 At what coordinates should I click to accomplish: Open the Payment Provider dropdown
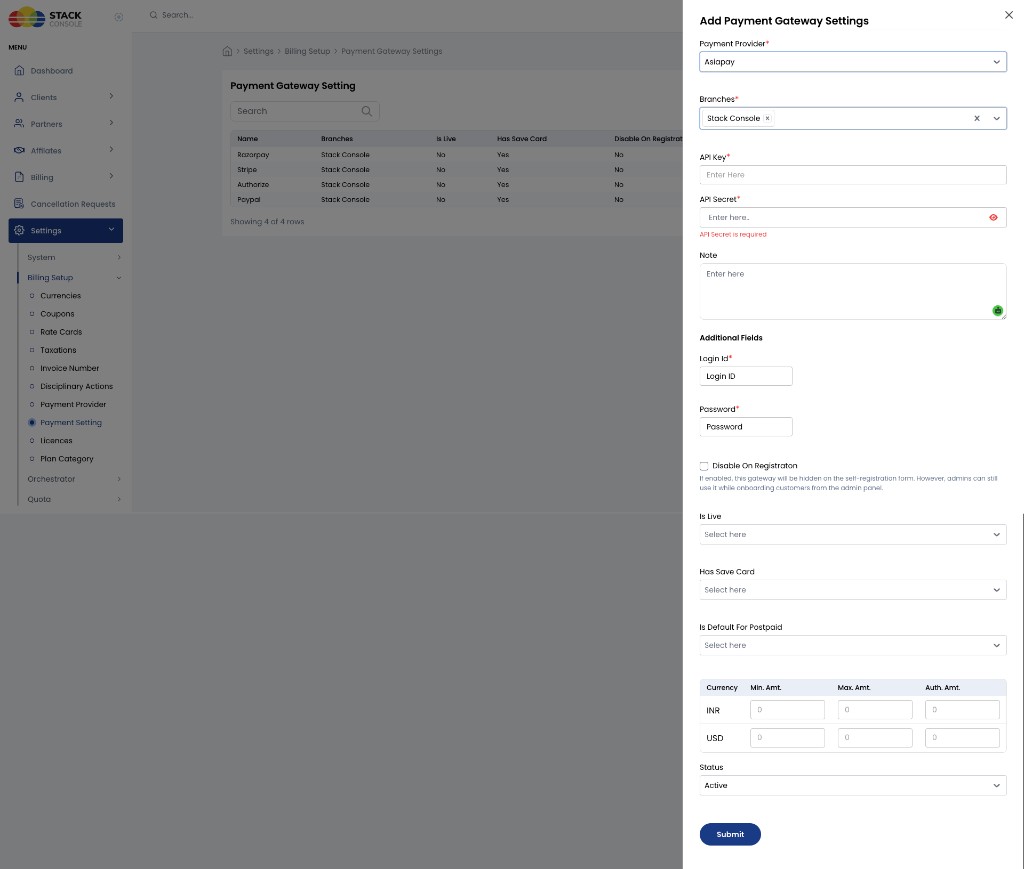click(852, 62)
